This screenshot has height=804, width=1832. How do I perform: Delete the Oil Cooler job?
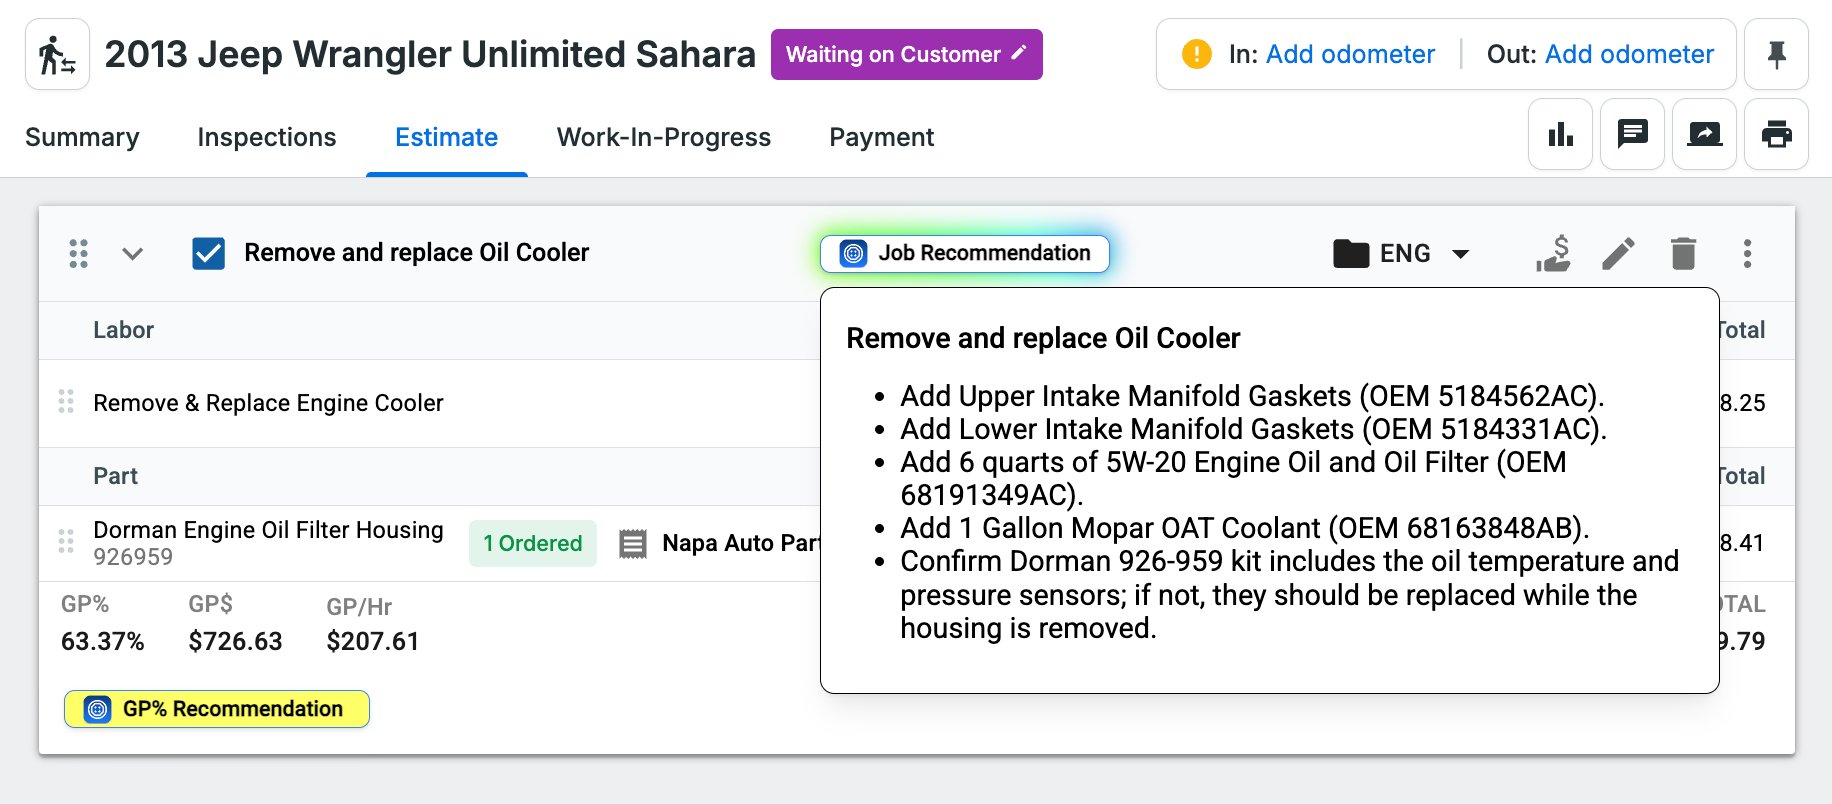1683,254
